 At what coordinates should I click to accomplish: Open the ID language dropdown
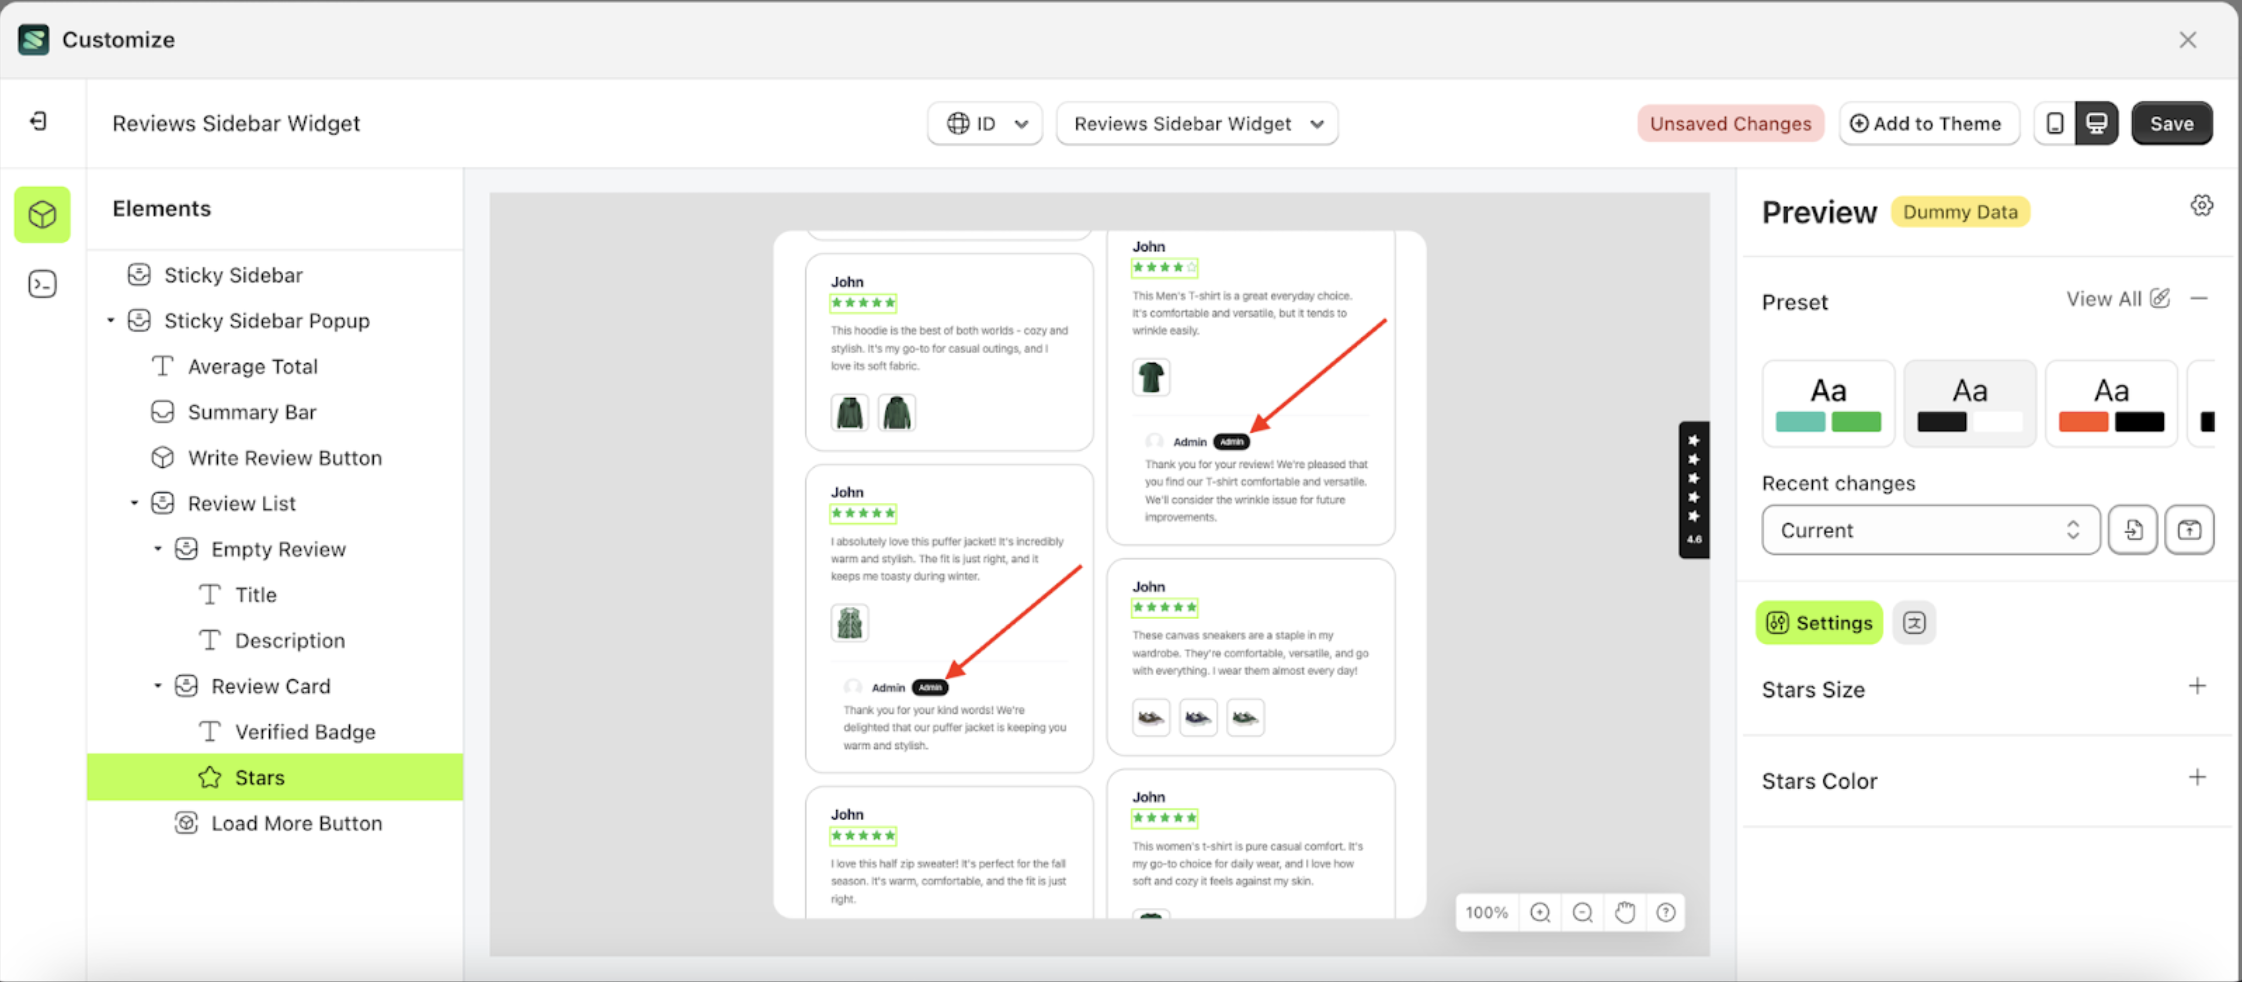click(x=984, y=123)
